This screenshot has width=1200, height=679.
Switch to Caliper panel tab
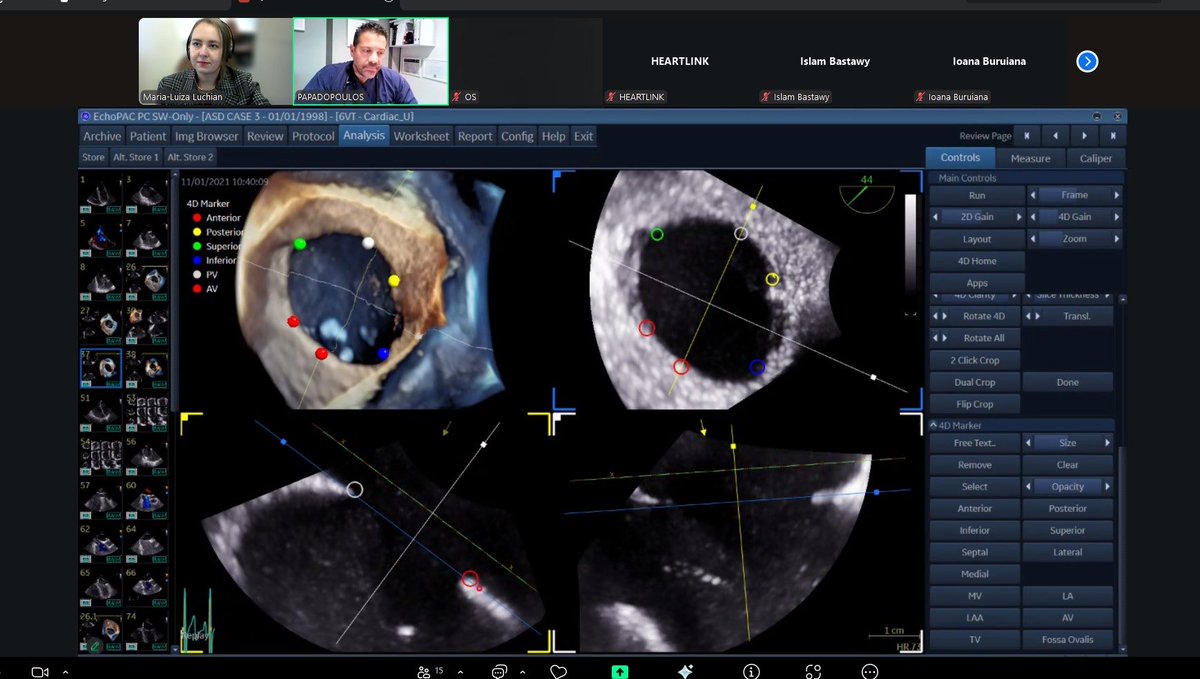(1095, 158)
